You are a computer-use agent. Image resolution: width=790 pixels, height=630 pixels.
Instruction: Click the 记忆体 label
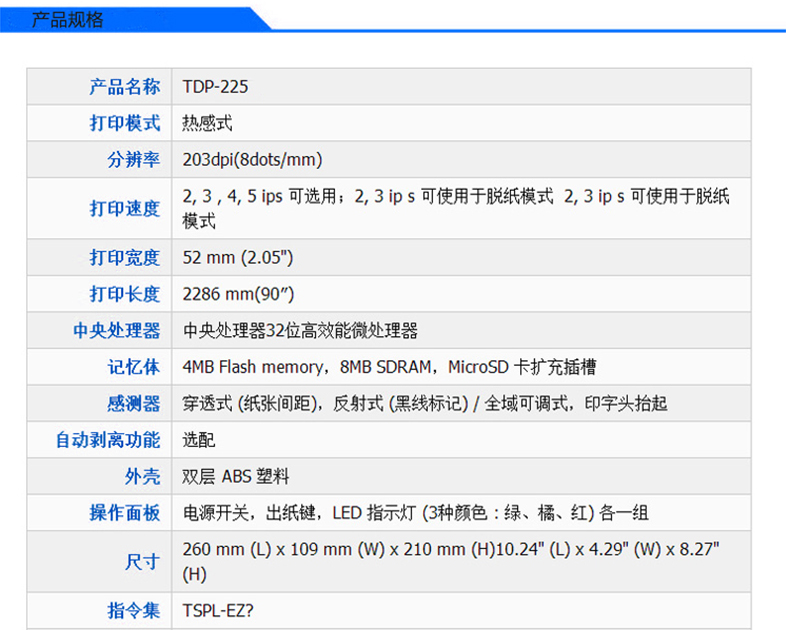pos(134,367)
